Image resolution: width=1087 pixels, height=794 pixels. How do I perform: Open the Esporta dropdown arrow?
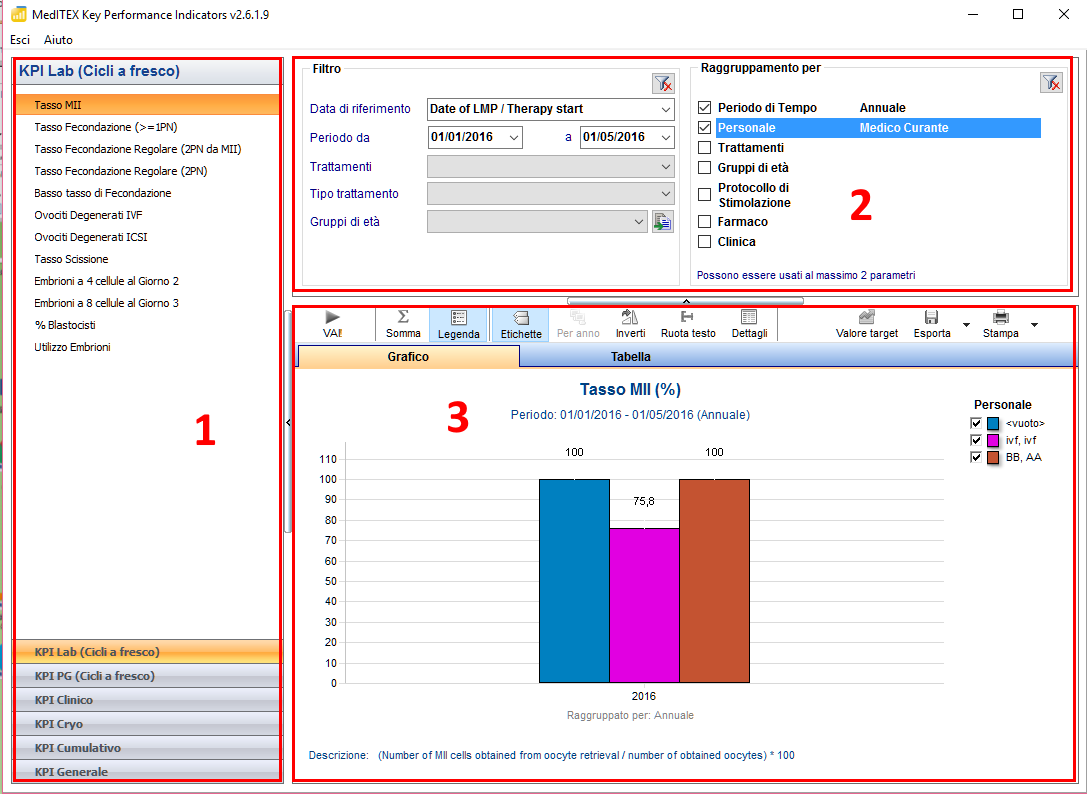click(x=966, y=325)
